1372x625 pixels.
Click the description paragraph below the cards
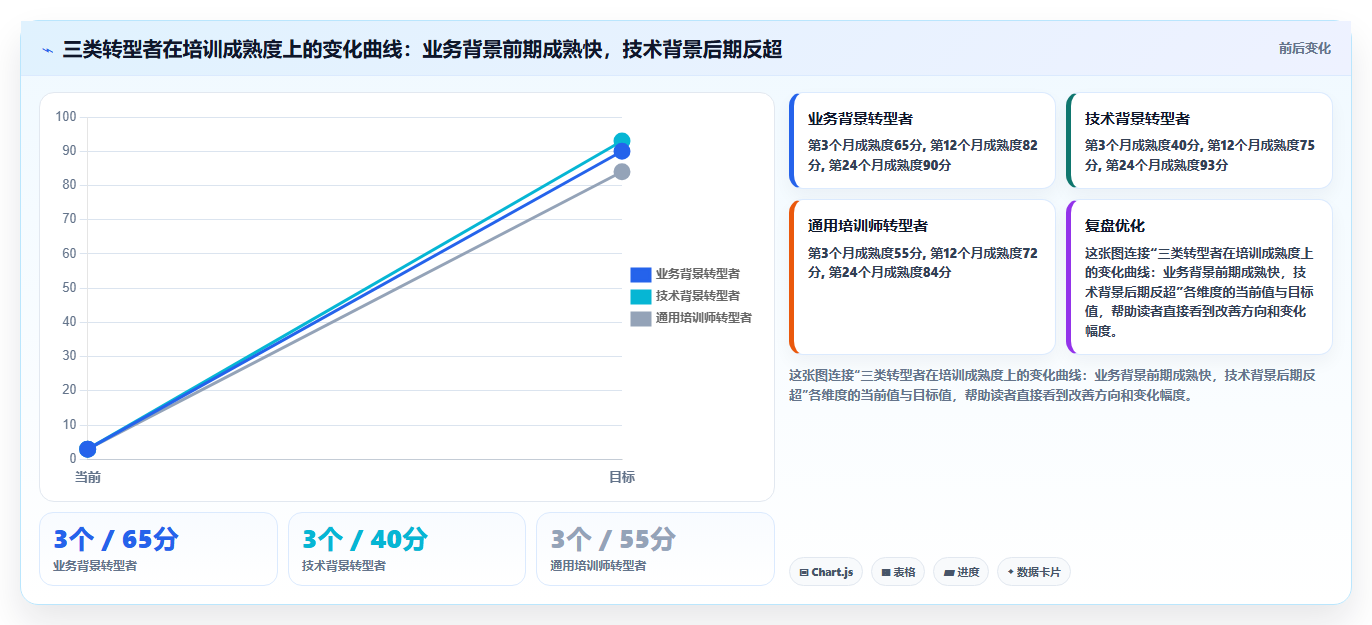tap(1053, 385)
